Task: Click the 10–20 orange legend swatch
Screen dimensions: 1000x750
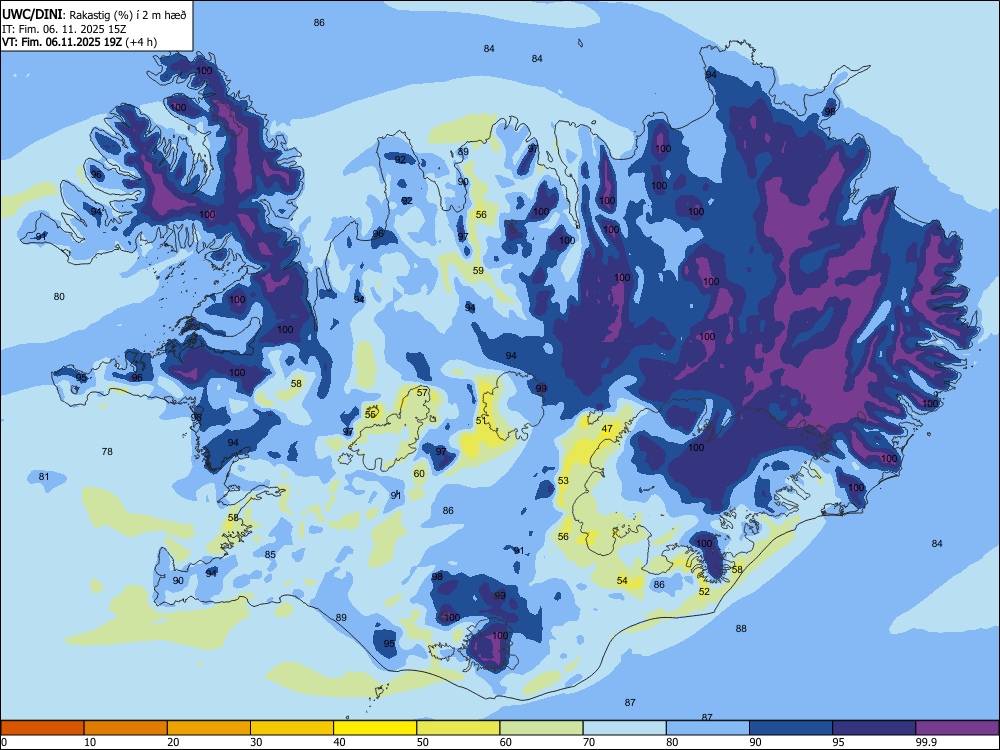Action: pyautogui.click(x=126, y=728)
